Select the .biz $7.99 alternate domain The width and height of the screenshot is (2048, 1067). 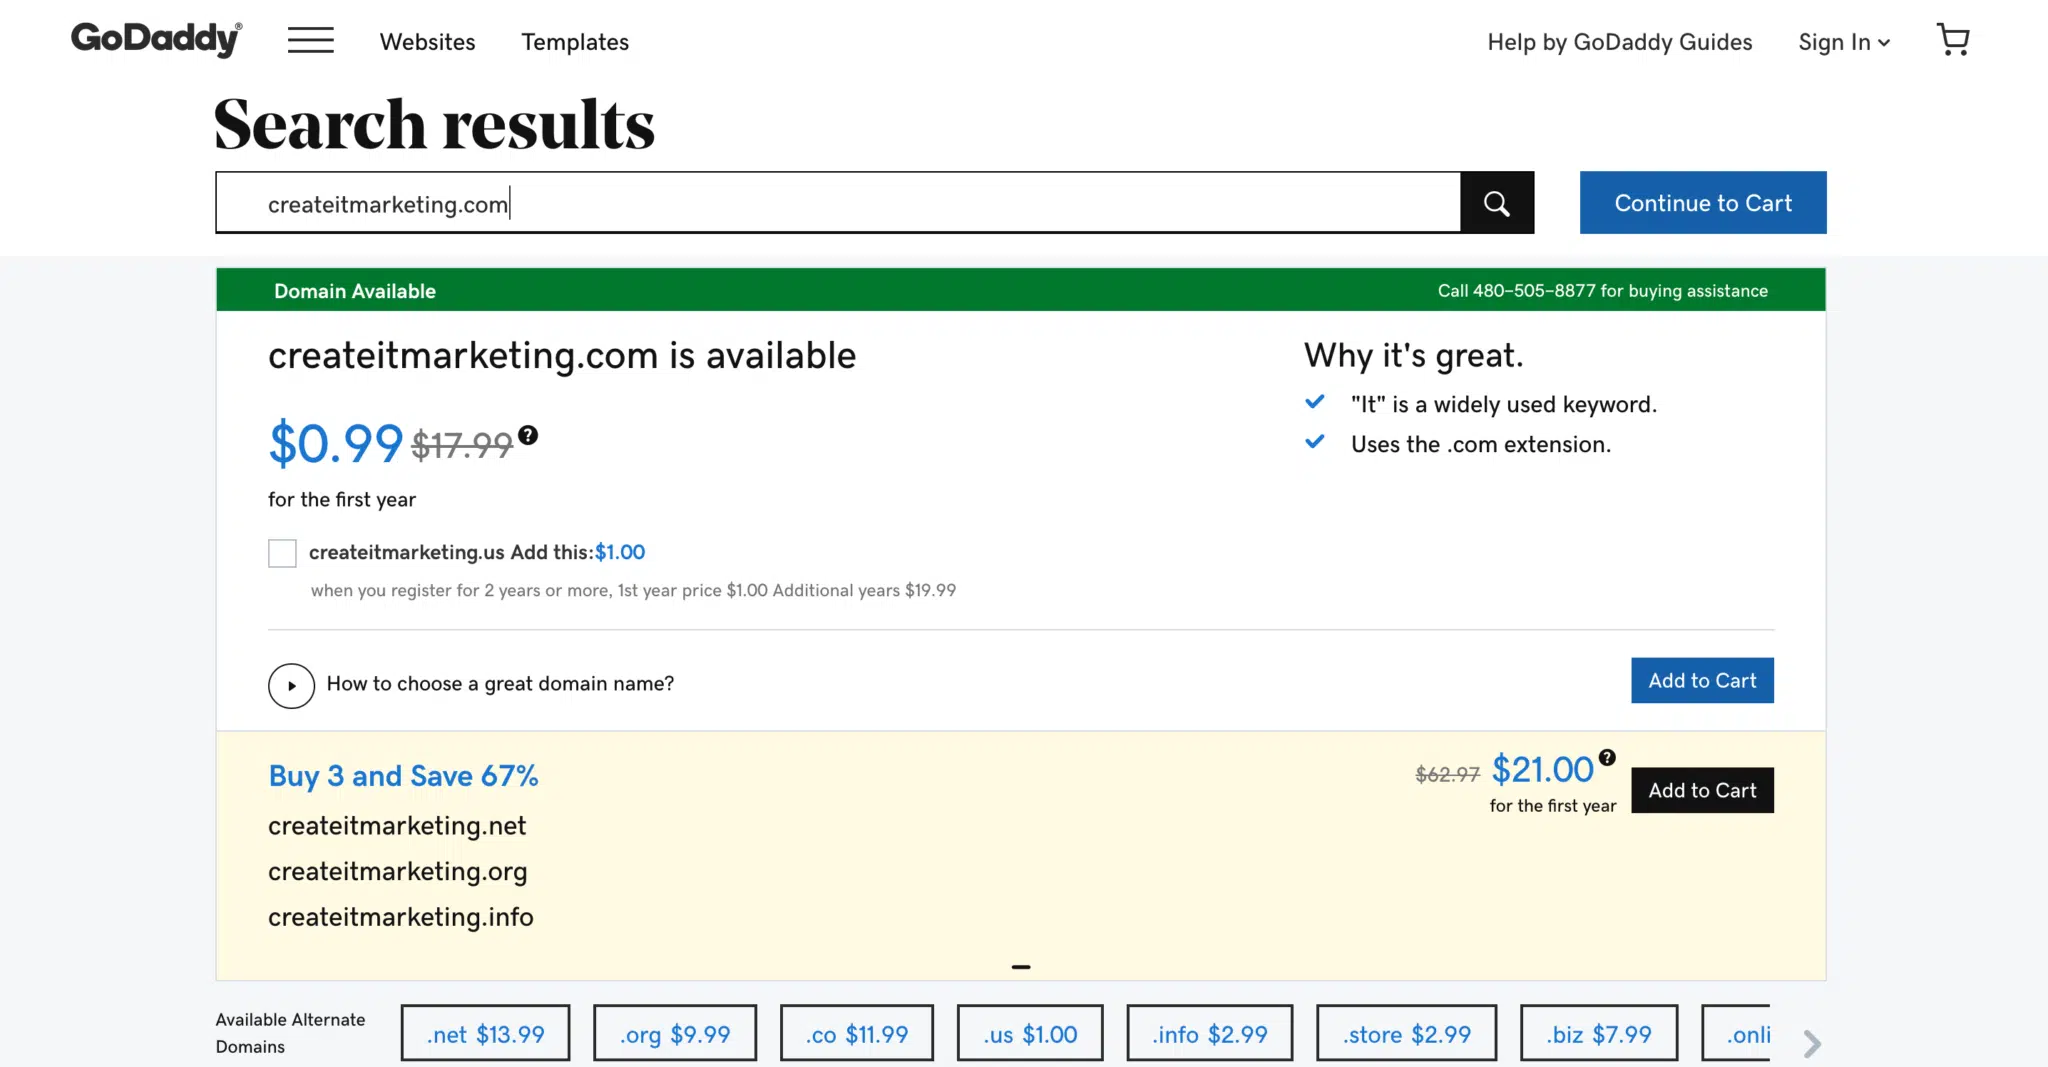coord(1599,1033)
